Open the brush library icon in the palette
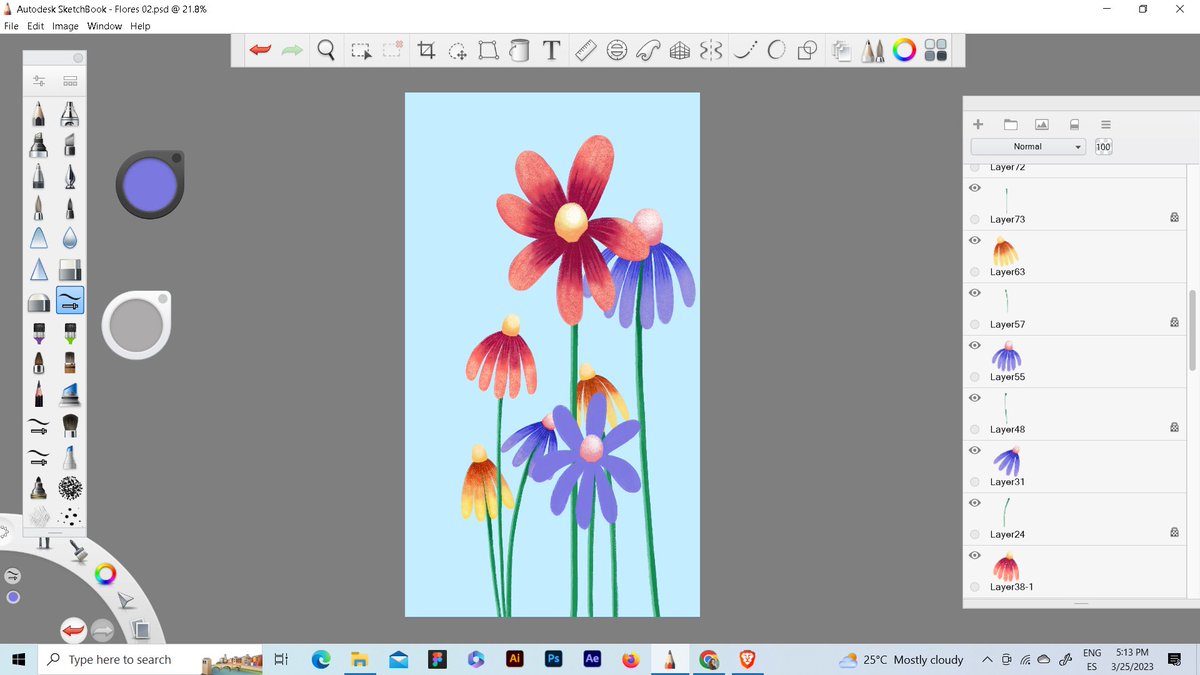The height and width of the screenshot is (675, 1200). click(x=71, y=80)
